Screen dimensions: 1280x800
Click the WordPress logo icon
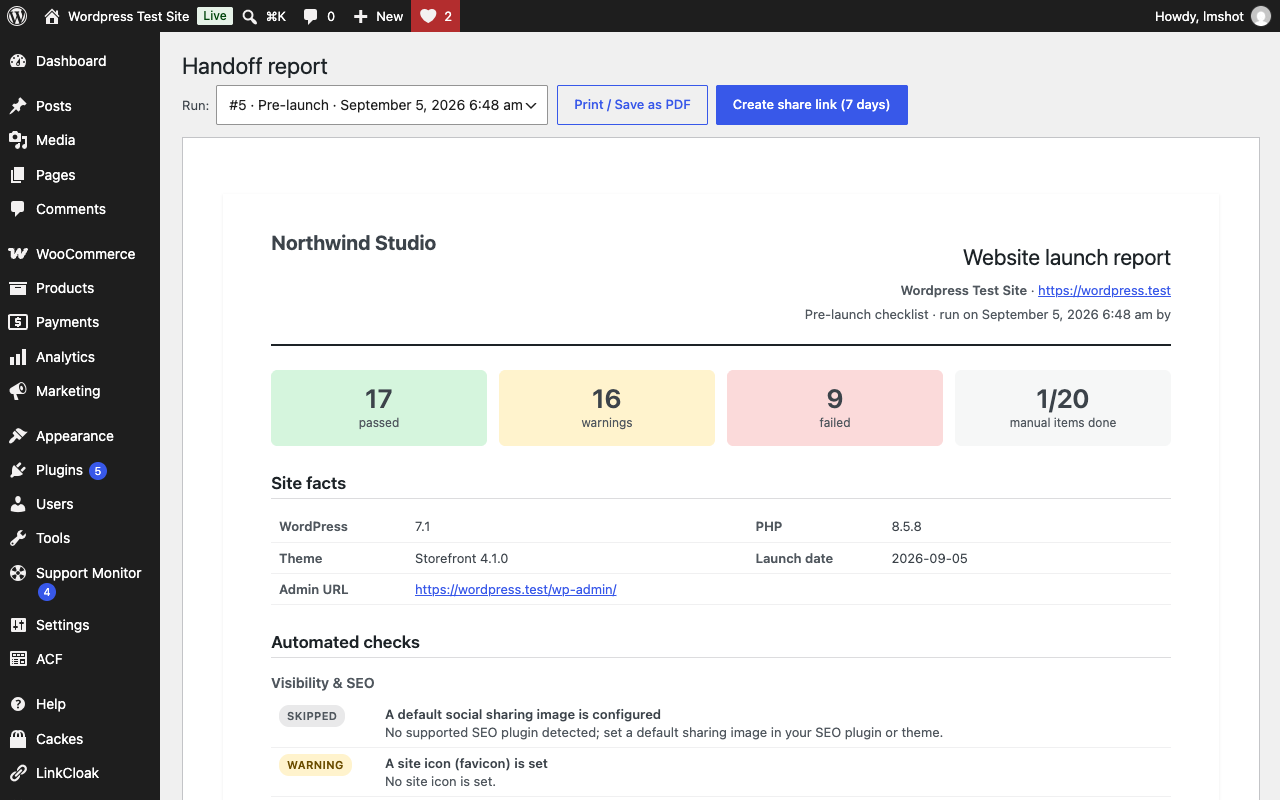coord(17,16)
